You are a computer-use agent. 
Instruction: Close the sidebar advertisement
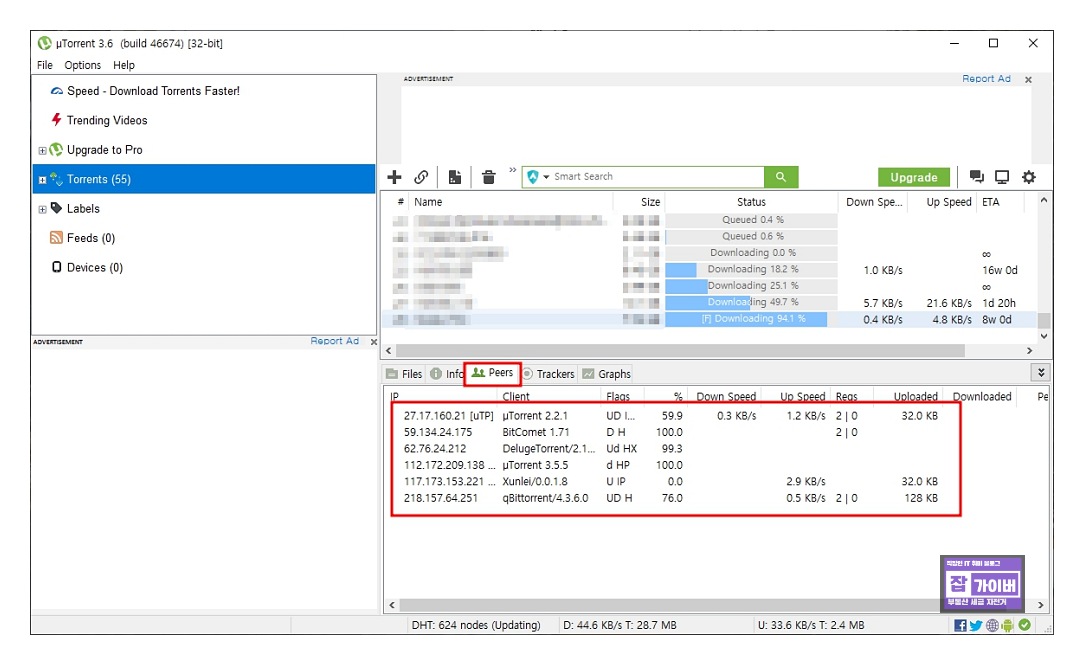click(373, 341)
